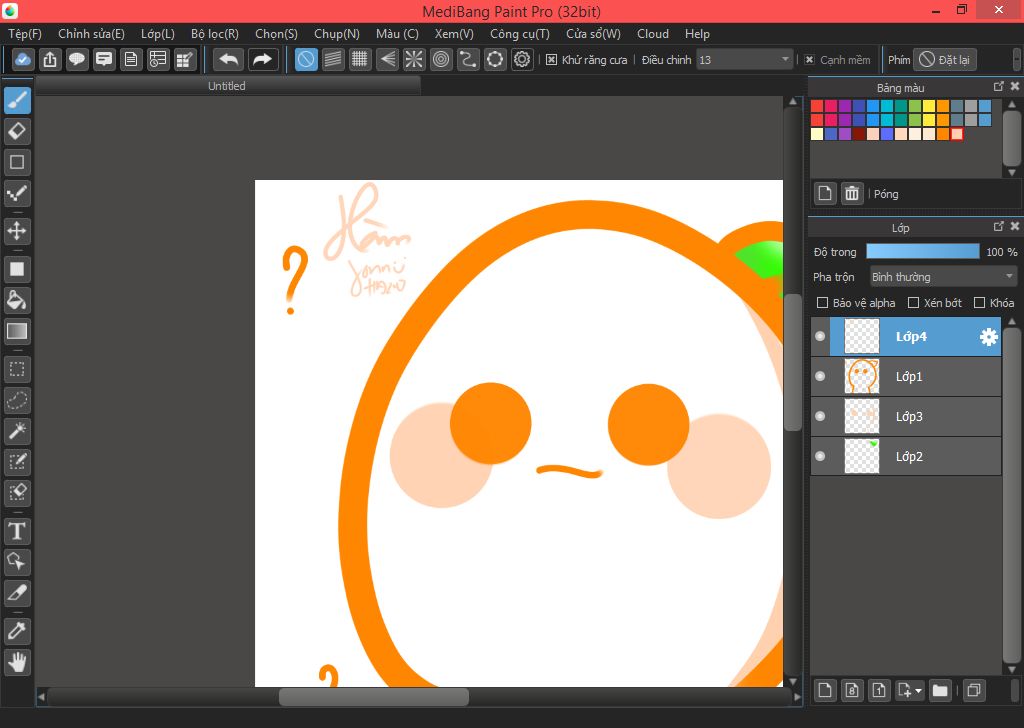Viewport: 1024px width, 728px height.
Task: Select the Bucket fill tool
Action: click(x=17, y=300)
